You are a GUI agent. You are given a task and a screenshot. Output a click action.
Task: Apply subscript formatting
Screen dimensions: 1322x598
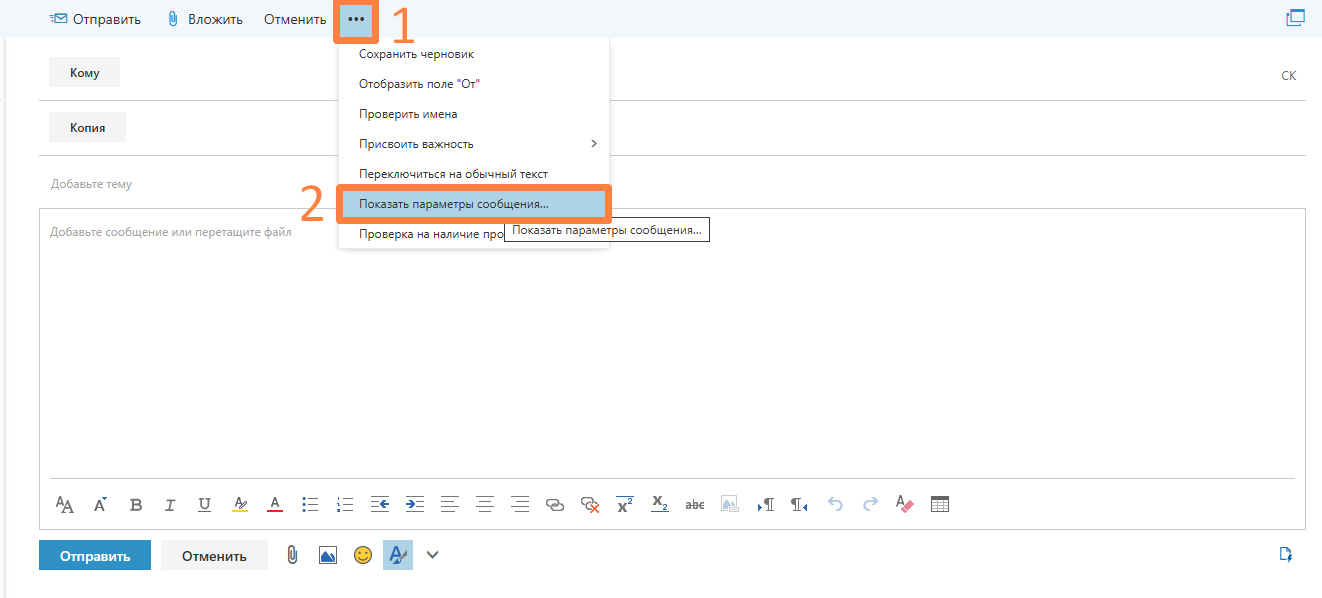(660, 504)
